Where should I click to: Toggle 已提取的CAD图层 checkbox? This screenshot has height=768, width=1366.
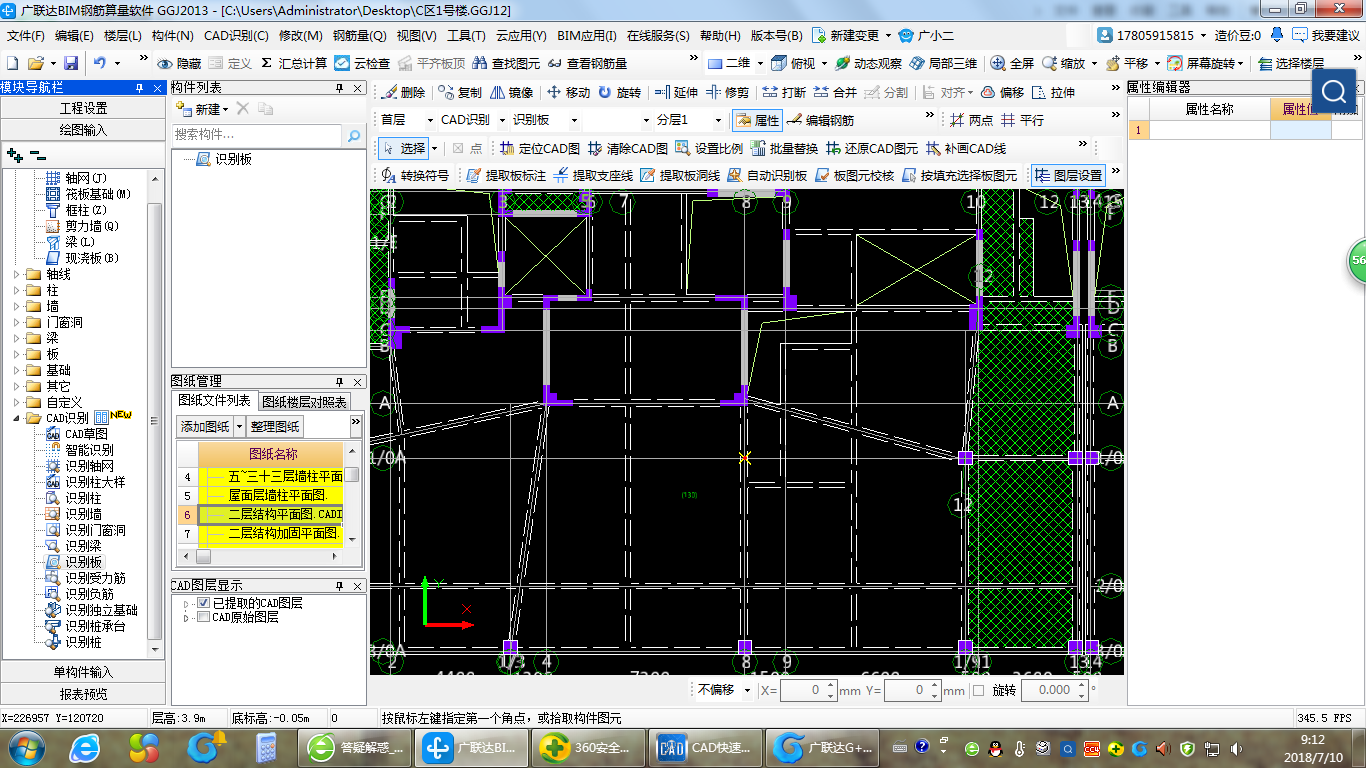tap(204, 603)
